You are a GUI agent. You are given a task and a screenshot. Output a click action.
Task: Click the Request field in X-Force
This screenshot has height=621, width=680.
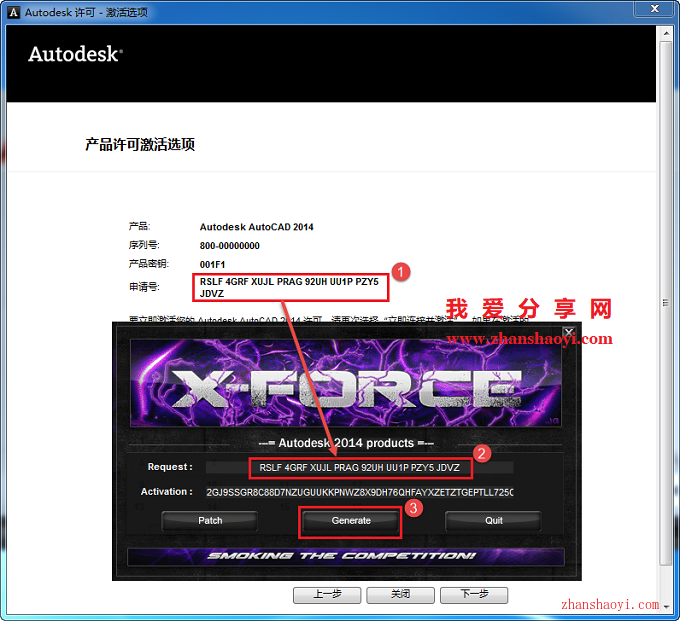(x=360, y=467)
